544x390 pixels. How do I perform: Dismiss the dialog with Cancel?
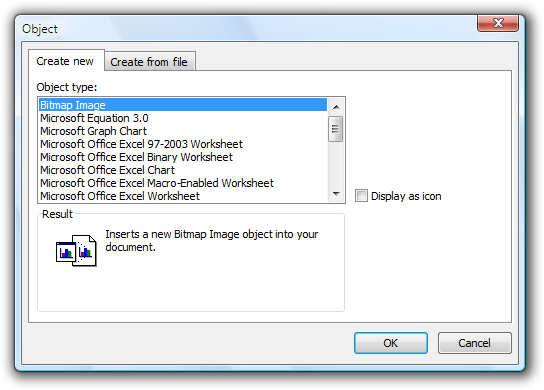pyautogui.click(x=474, y=343)
